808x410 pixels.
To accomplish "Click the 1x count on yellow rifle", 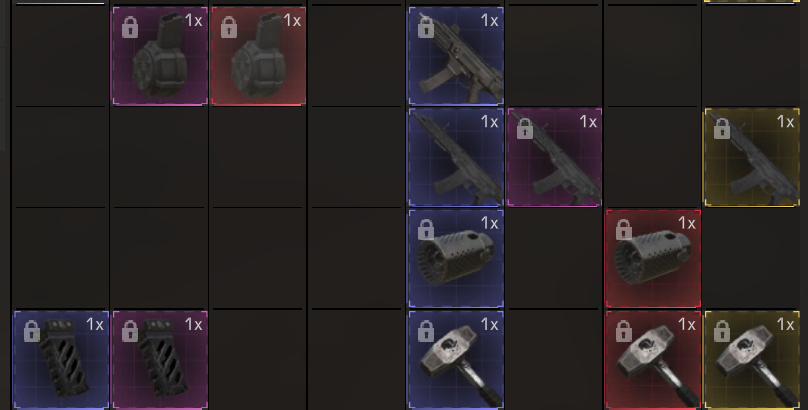I will click(786, 122).
